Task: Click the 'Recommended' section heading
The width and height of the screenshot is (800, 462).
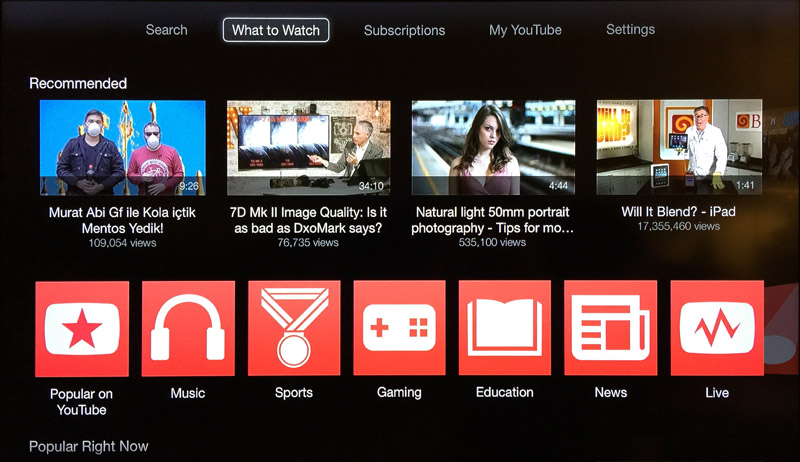Action: 78,84
